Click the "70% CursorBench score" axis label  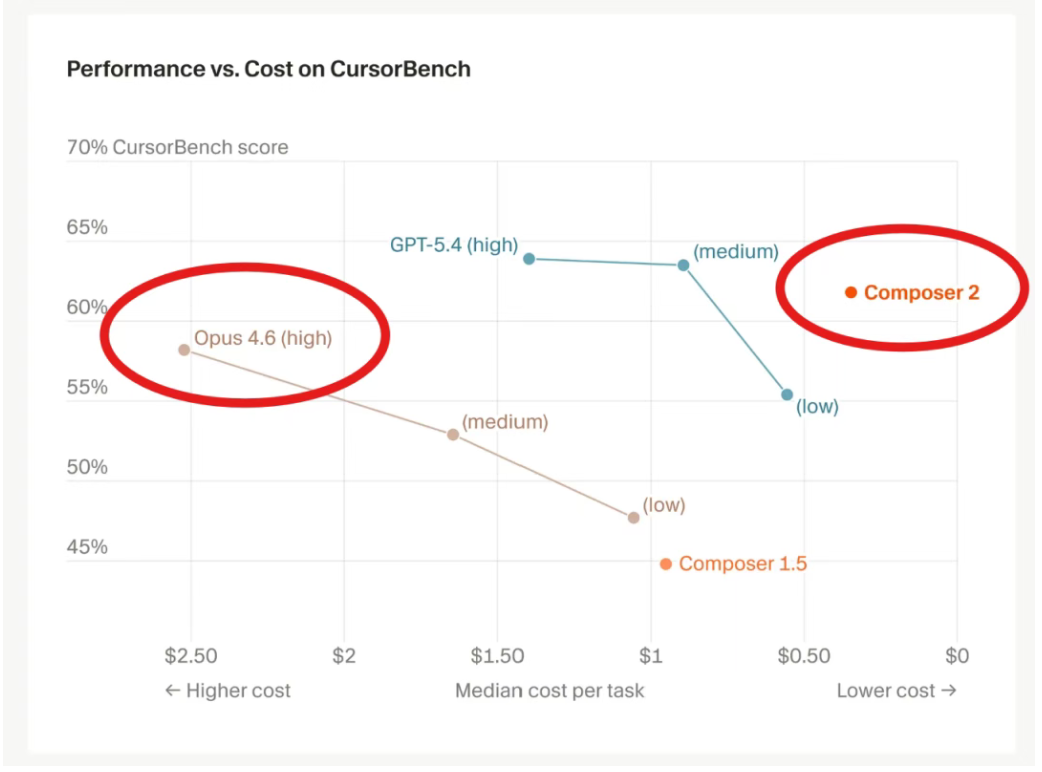(177, 148)
